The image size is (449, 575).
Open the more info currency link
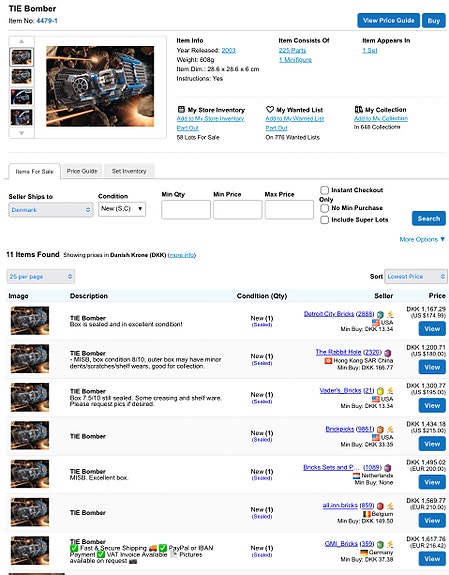(182, 255)
